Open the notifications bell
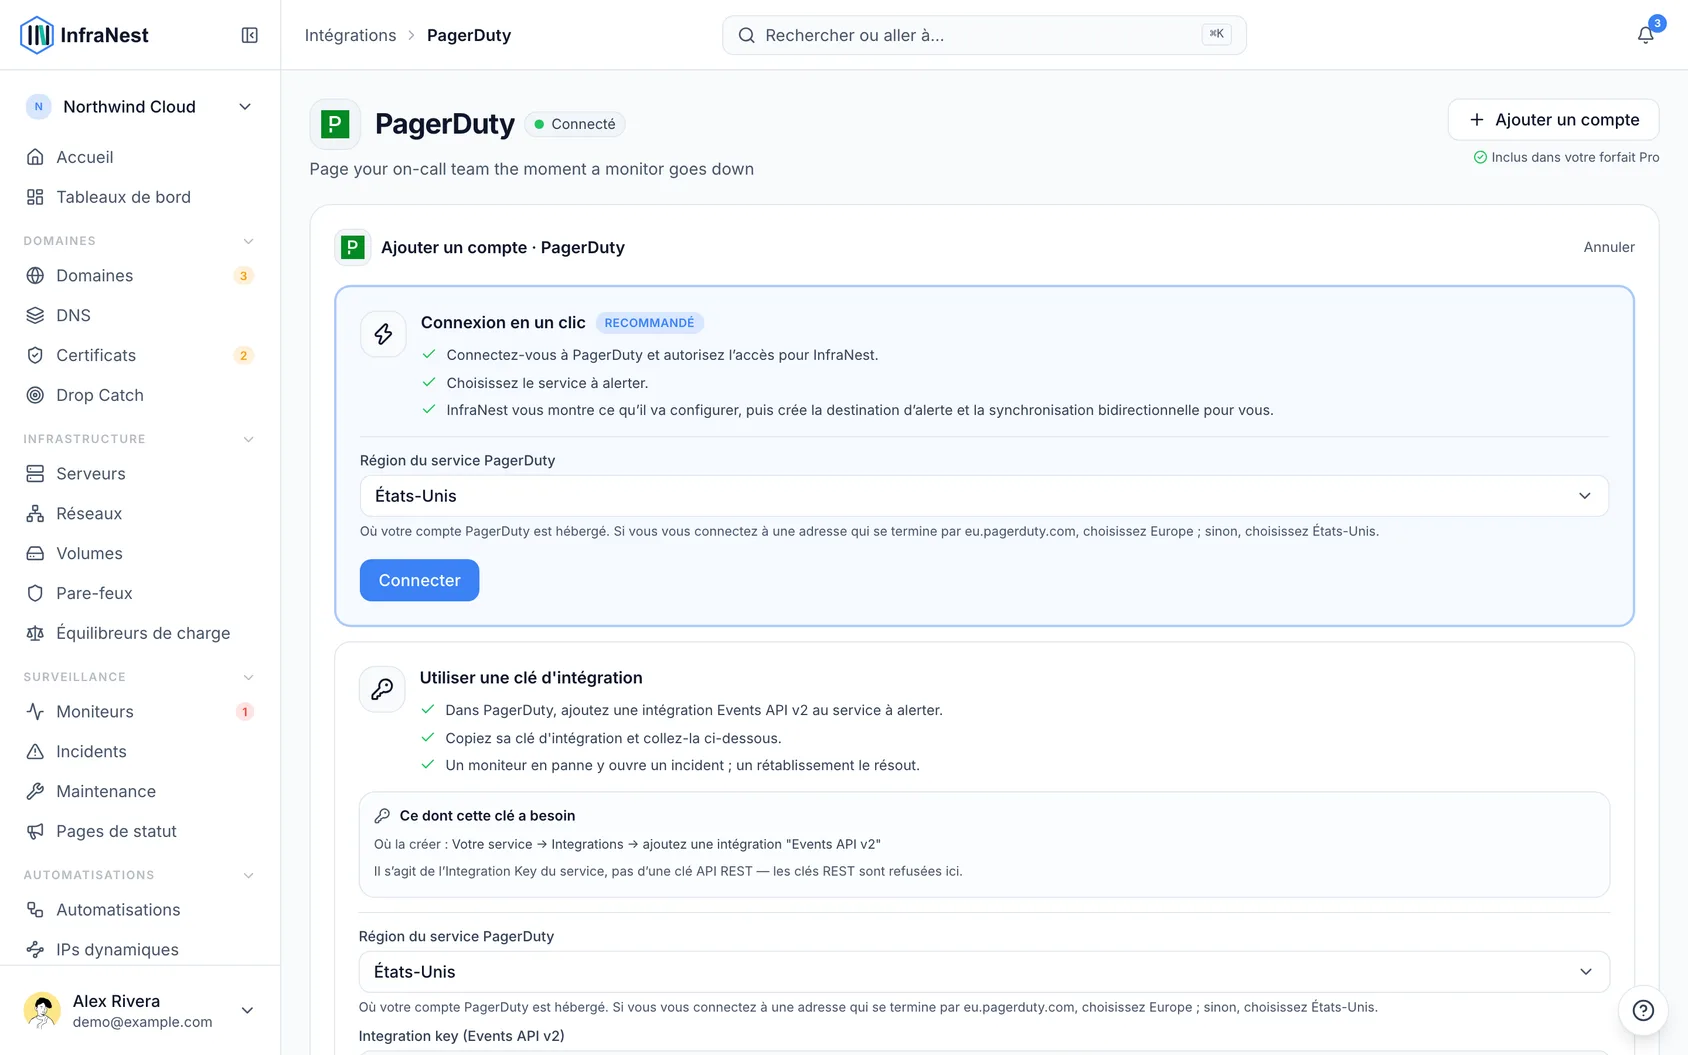 tap(1645, 35)
